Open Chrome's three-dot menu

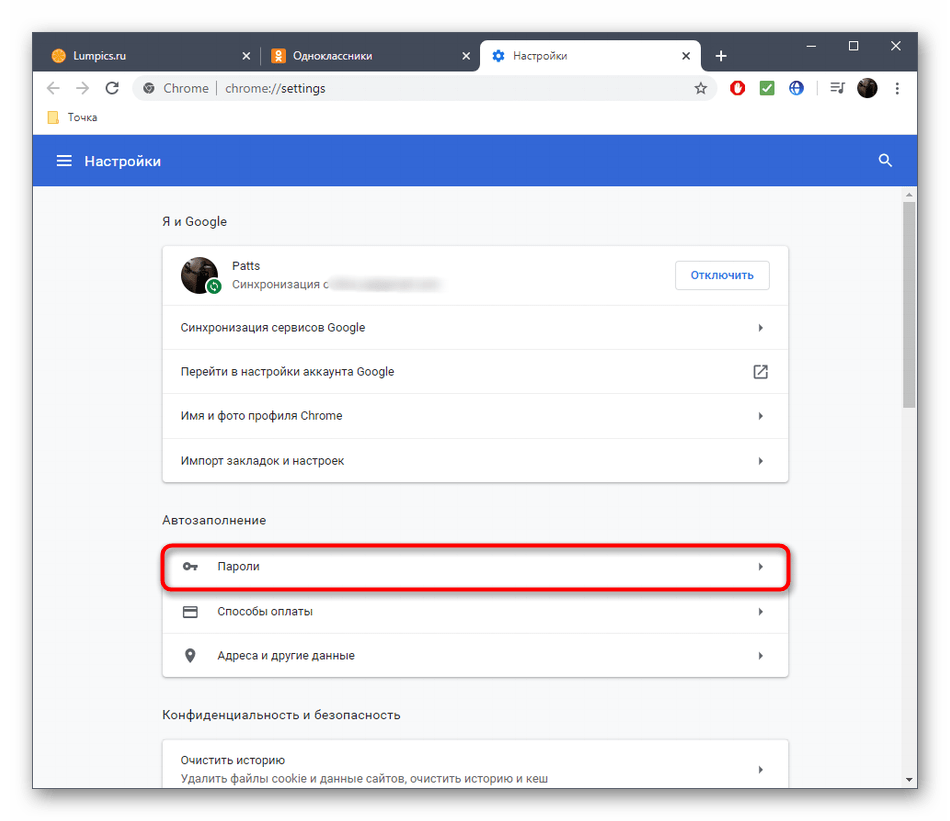pyautogui.click(x=897, y=88)
